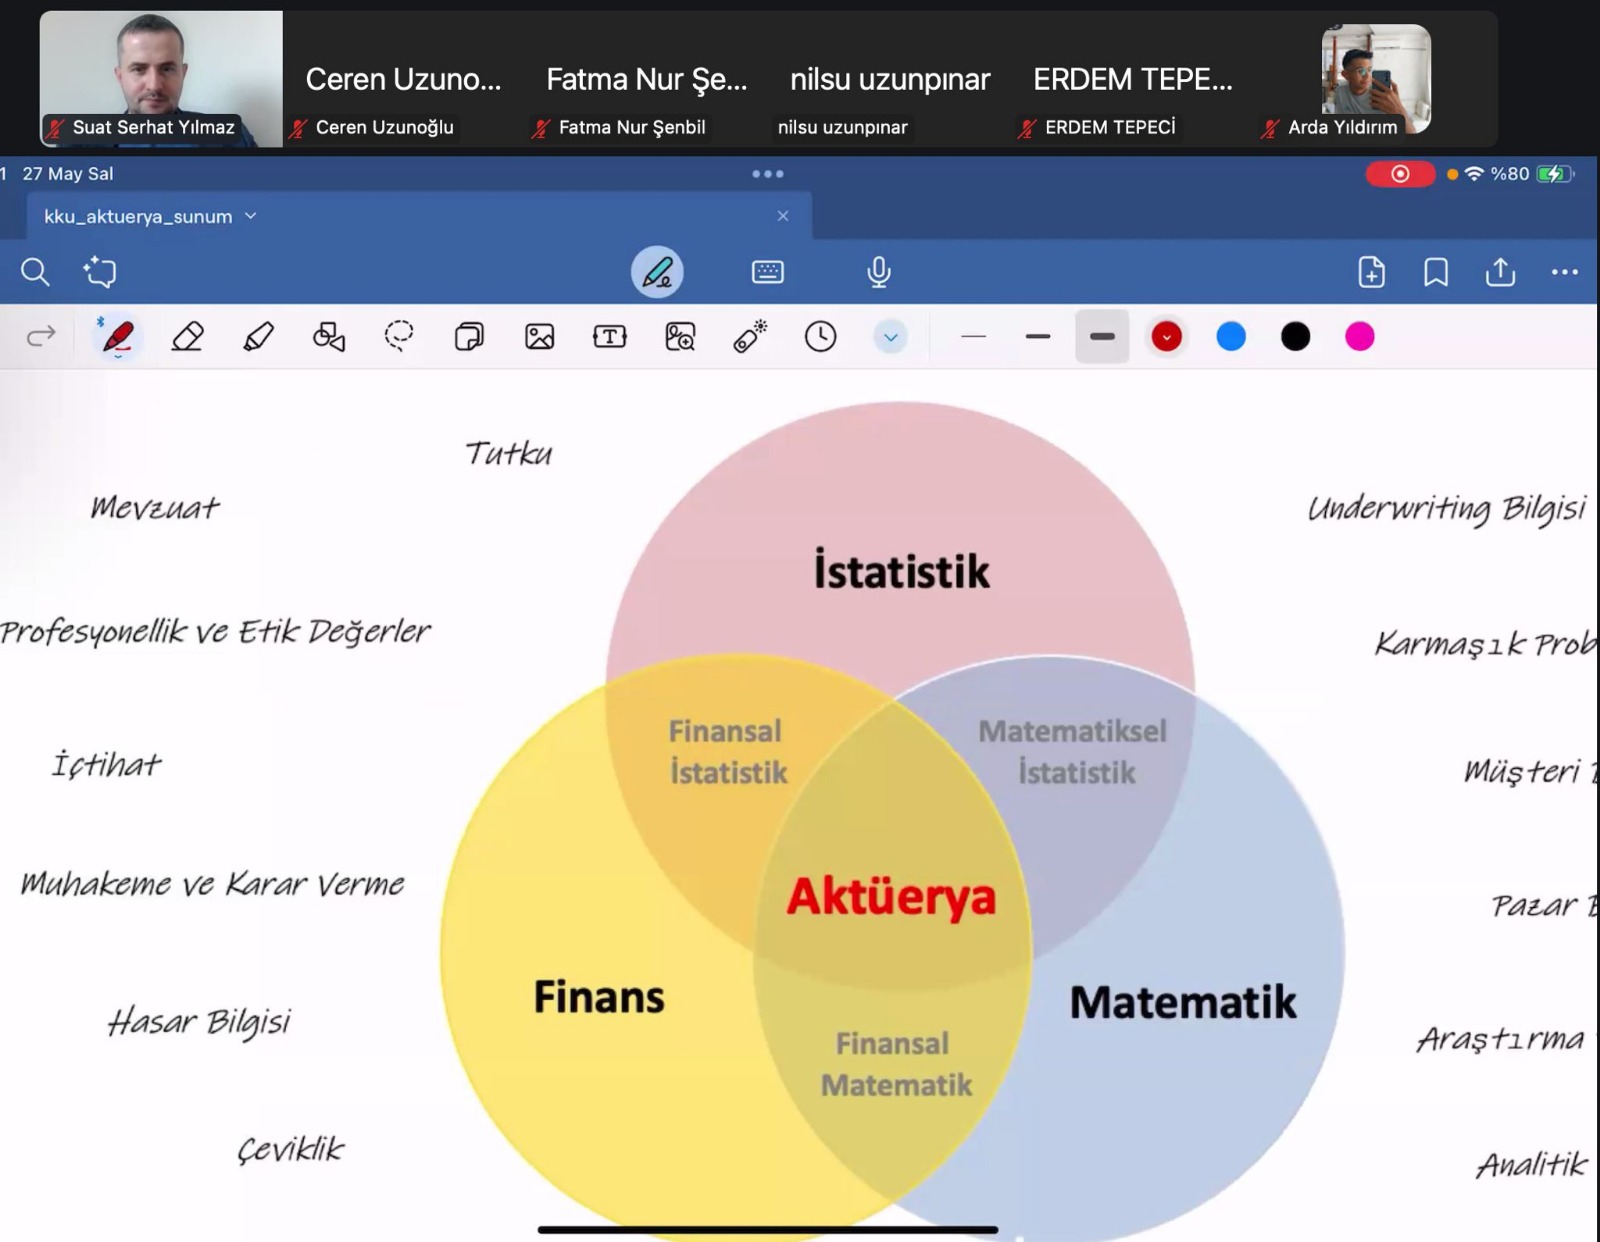Select the lasso selection tool
This screenshot has height=1242, width=1600.
[398, 337]
